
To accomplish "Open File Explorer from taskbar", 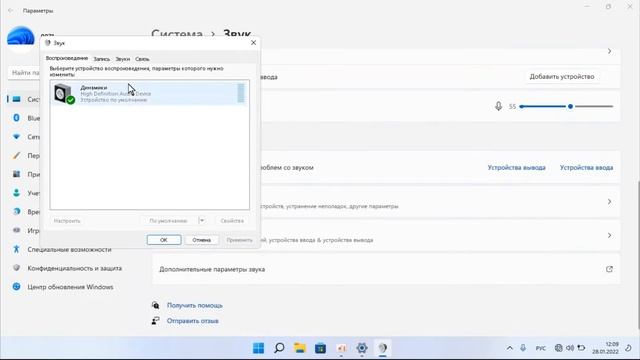I will pos(300,348).
